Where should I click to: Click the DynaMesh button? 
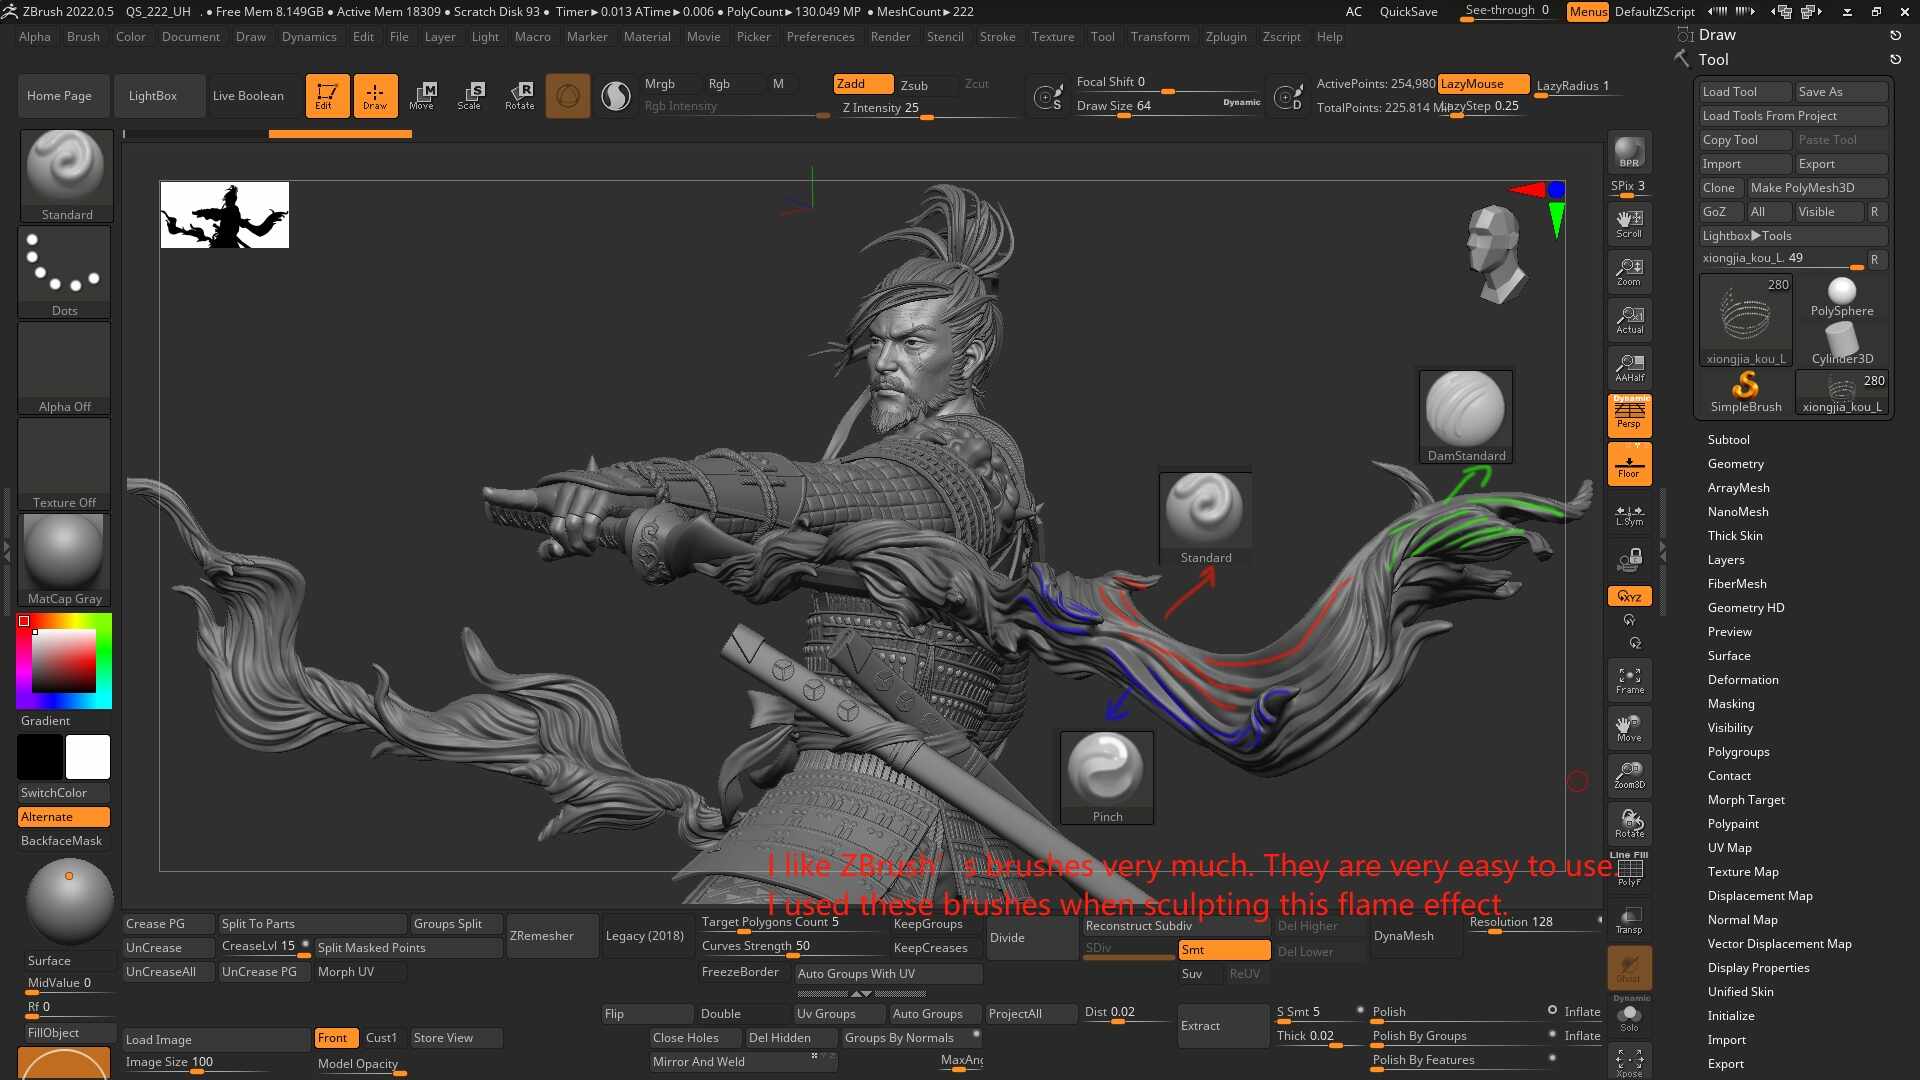[1403, 936]
